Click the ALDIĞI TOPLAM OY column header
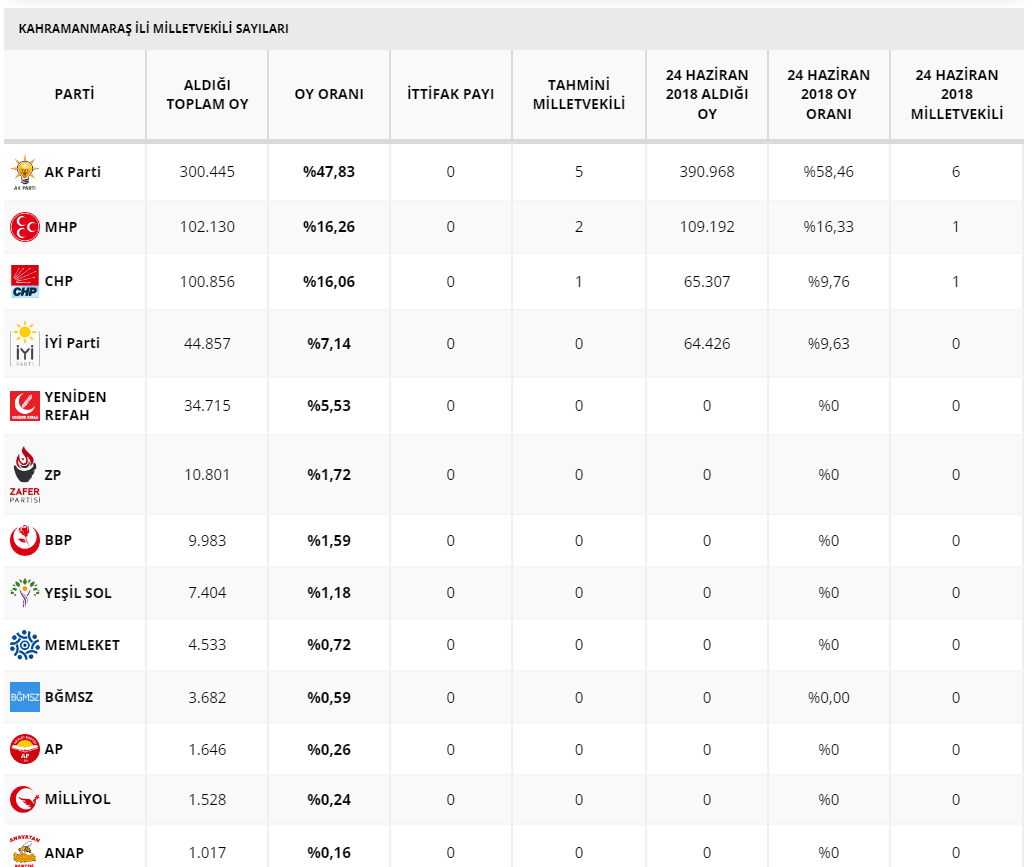1032x867 pixels. click(x=207, y=94)
